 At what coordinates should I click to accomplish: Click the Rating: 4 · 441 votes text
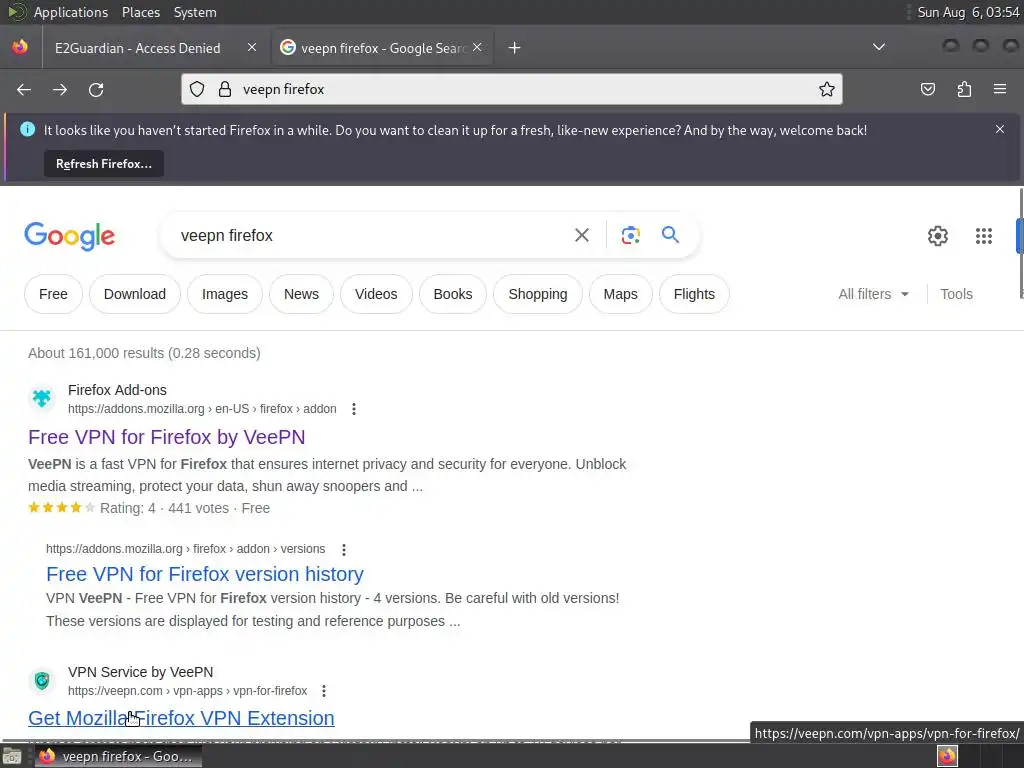tap(164, 508)
